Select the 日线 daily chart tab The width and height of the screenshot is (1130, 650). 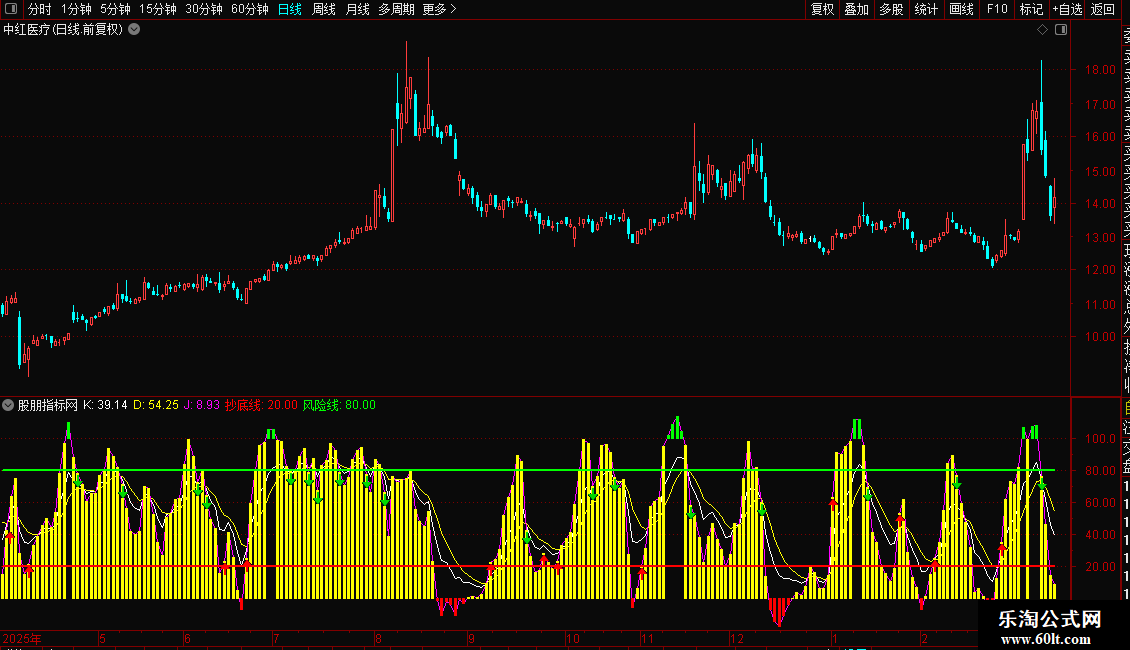pyautogui.click(x=290, y=9)
